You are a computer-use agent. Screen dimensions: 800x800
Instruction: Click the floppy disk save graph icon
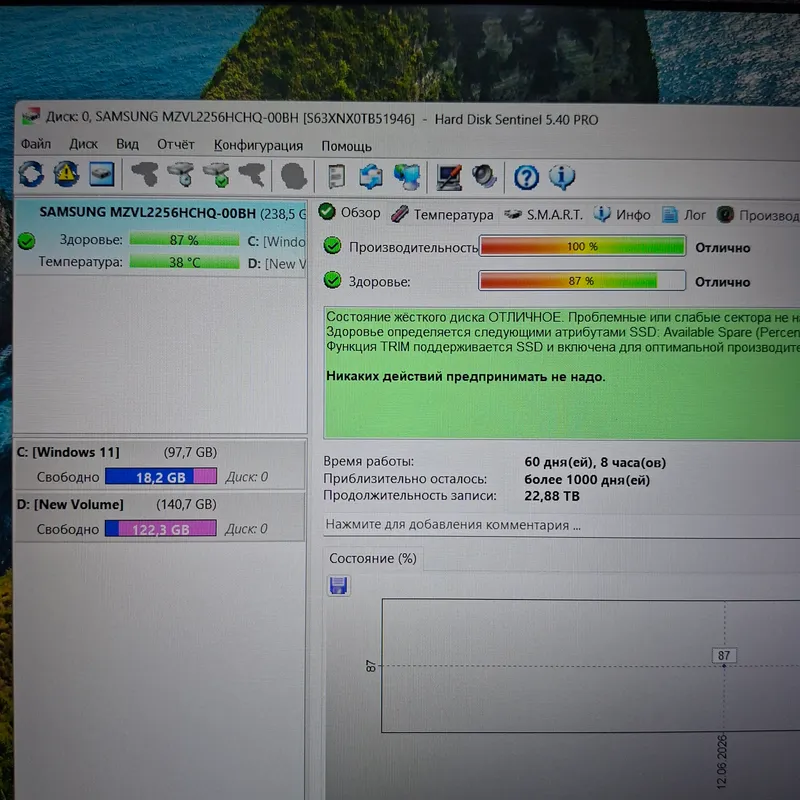(x=338, y=585)
